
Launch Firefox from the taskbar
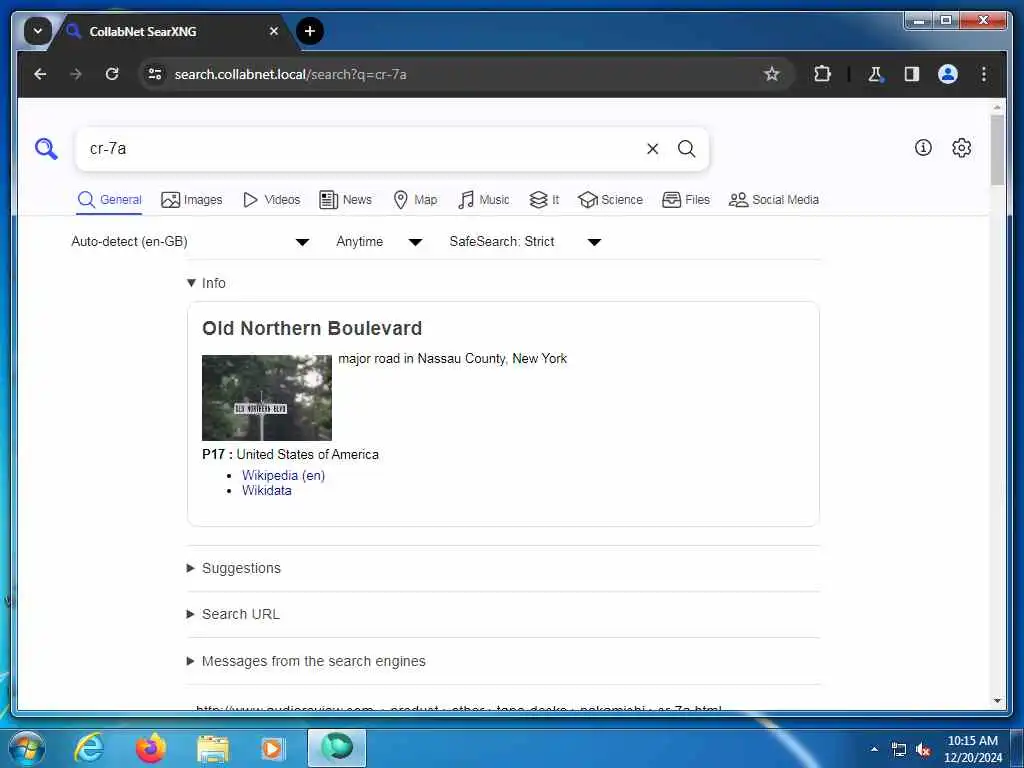(150, 748)
